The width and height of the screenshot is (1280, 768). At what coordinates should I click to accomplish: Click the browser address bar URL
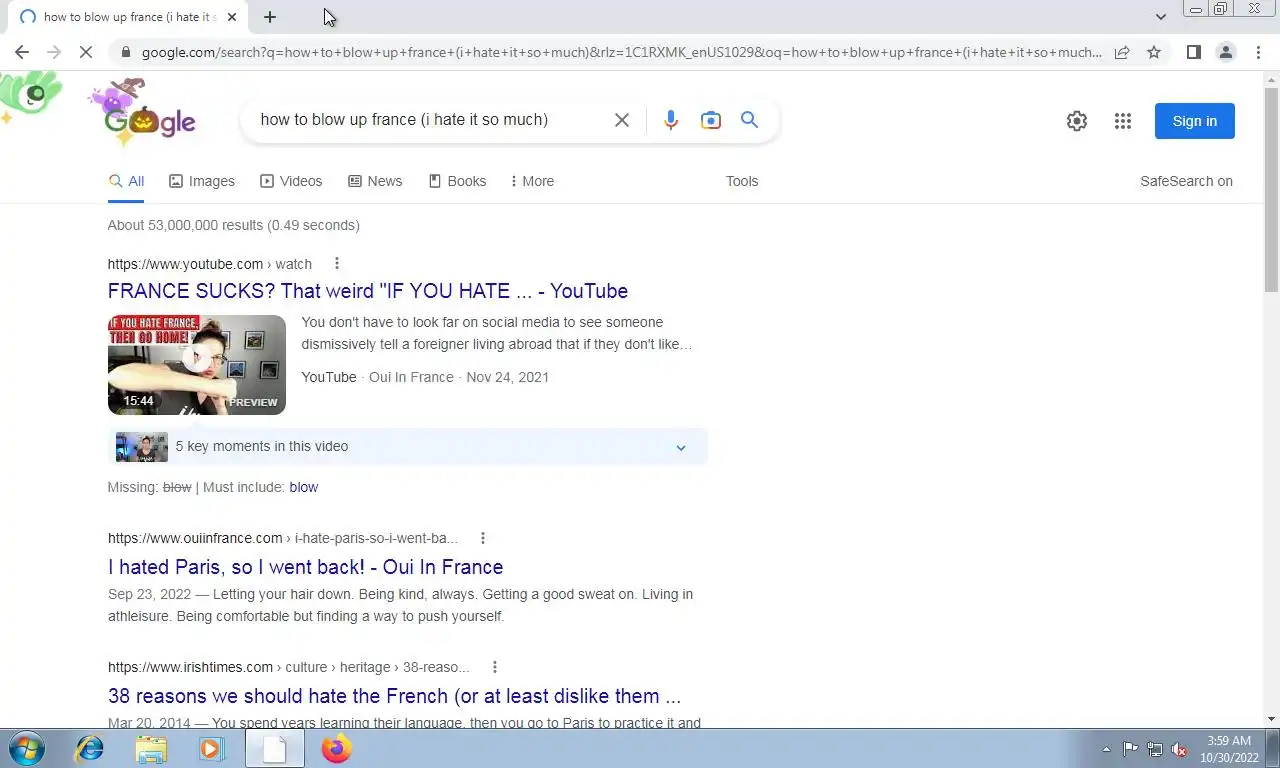click(x=621, y=52)
